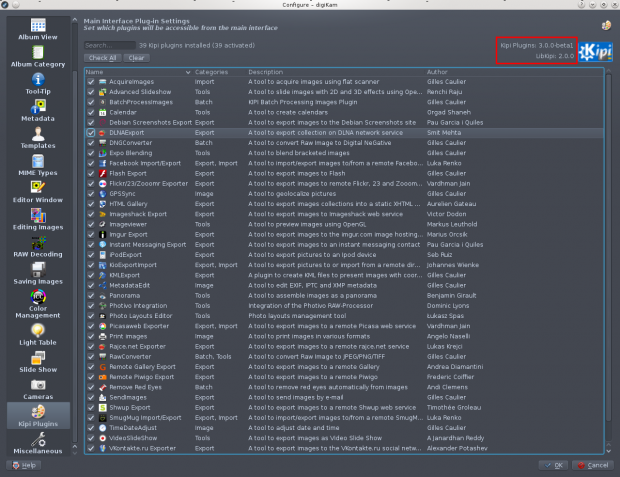
Task: Select the Expo Blending row
Action: (x=344, y=153)
